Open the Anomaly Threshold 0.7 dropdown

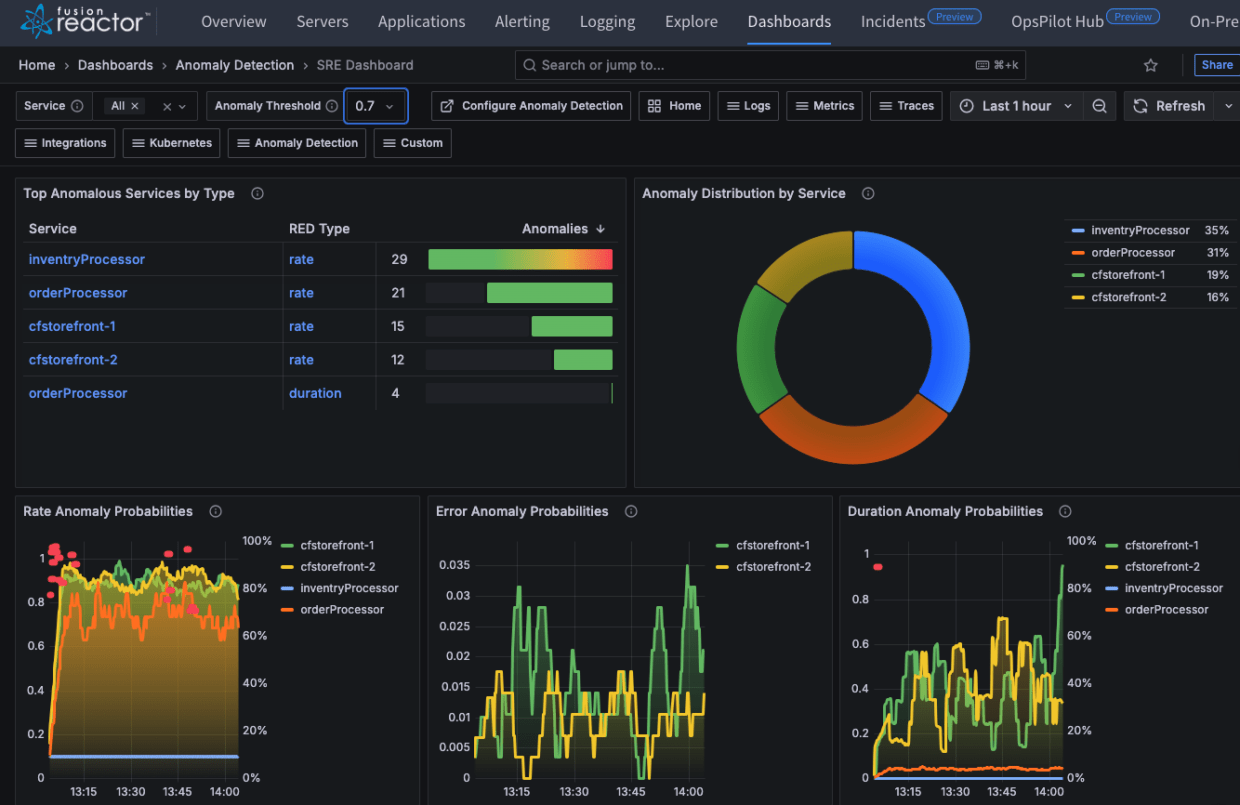click(376, 106)
